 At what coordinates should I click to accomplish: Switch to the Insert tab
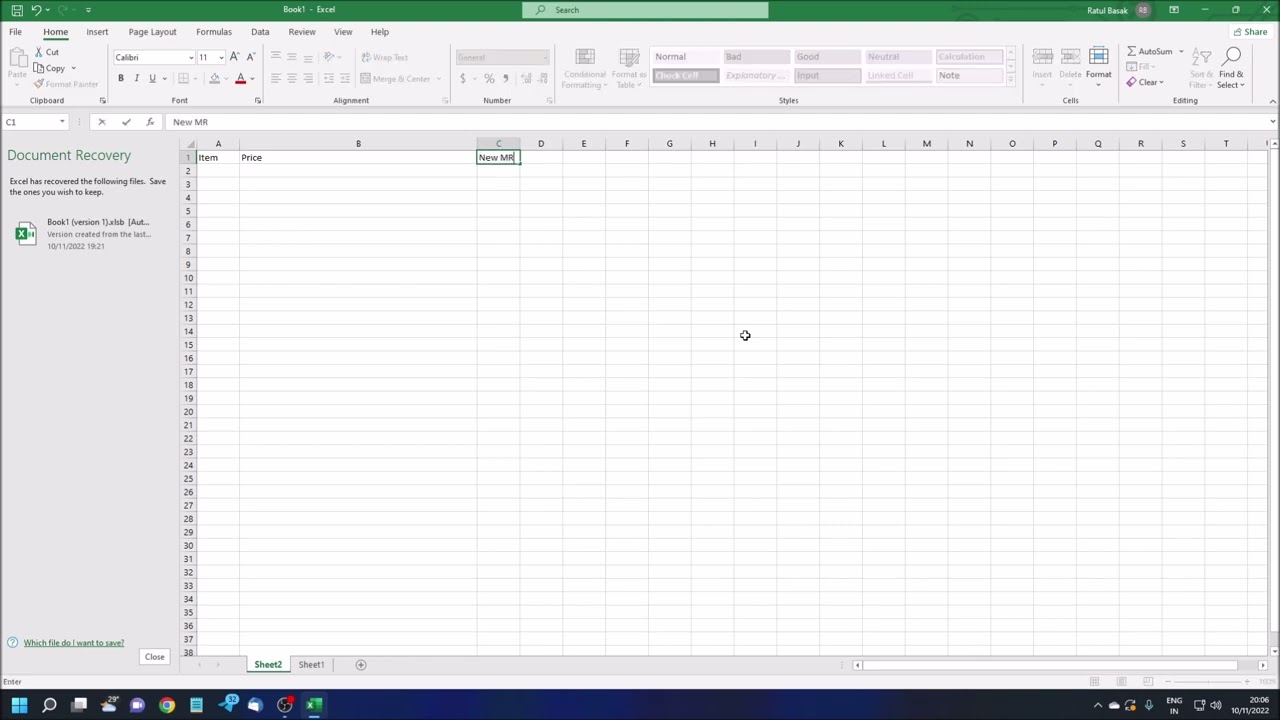[97, 32]
